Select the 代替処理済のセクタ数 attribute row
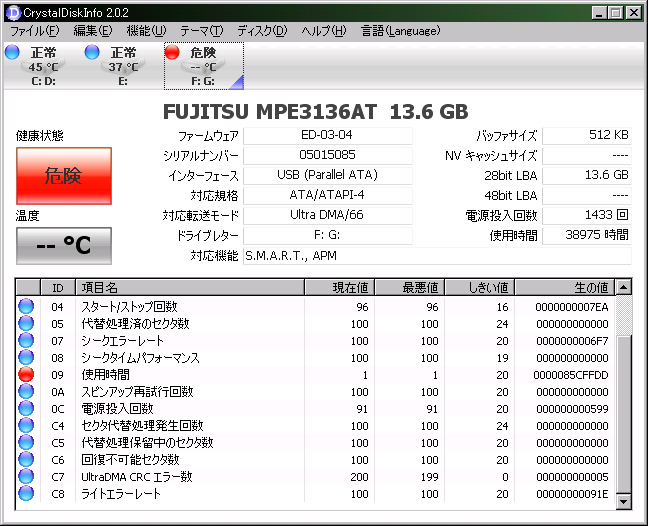The height and width of the screenshot is (526, 648). (316, 324)
